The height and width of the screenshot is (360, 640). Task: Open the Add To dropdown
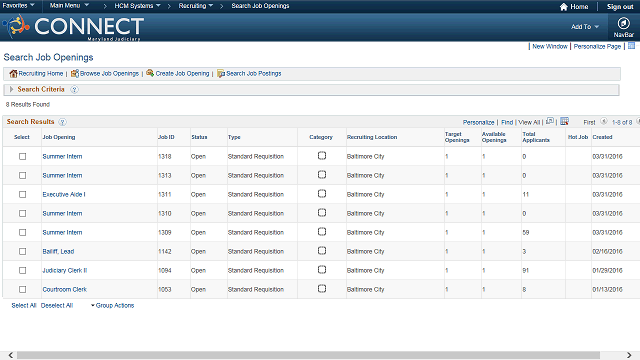coord(585,27)
